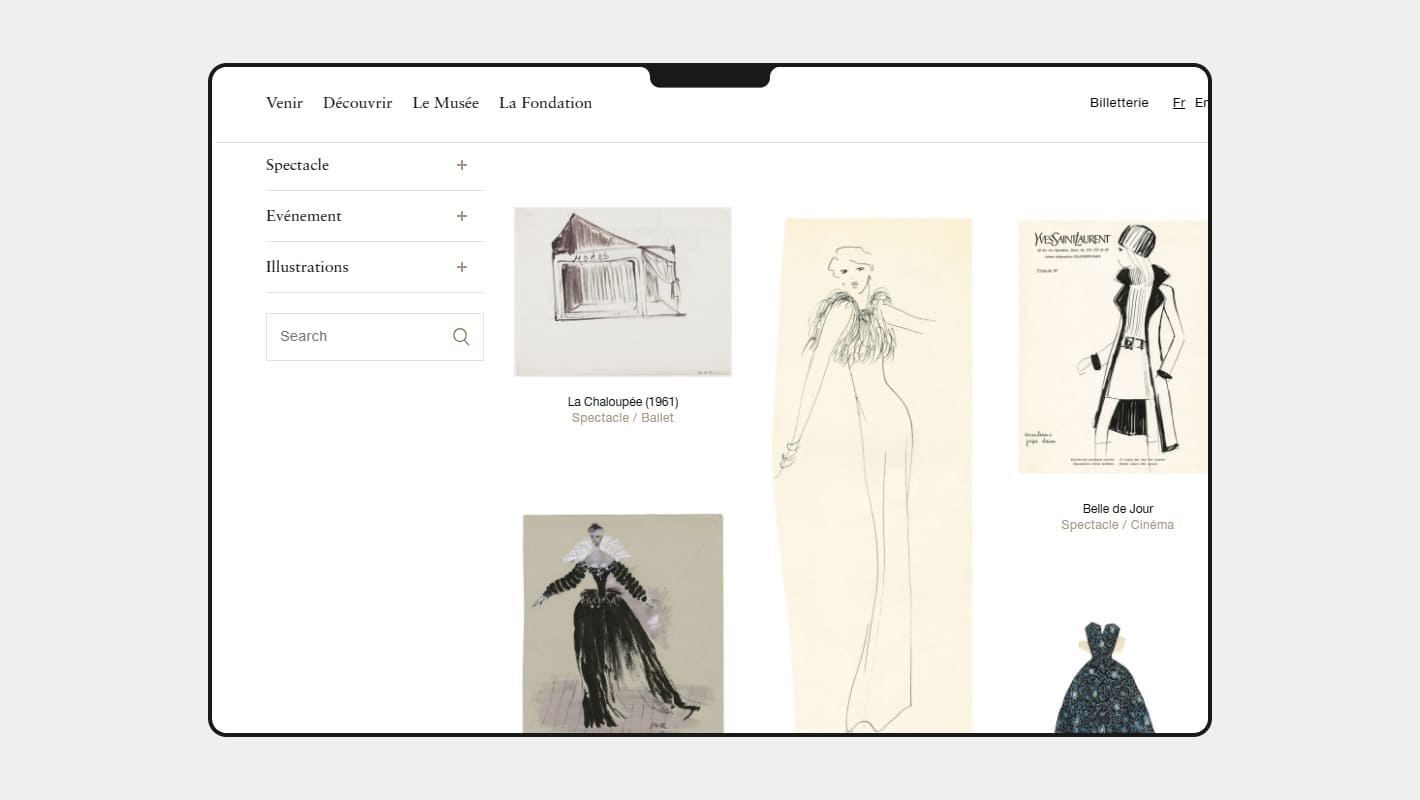Viewport: 1420px width, 800px height.
Task: Open the Venir menu
Action: pos(284,103)
